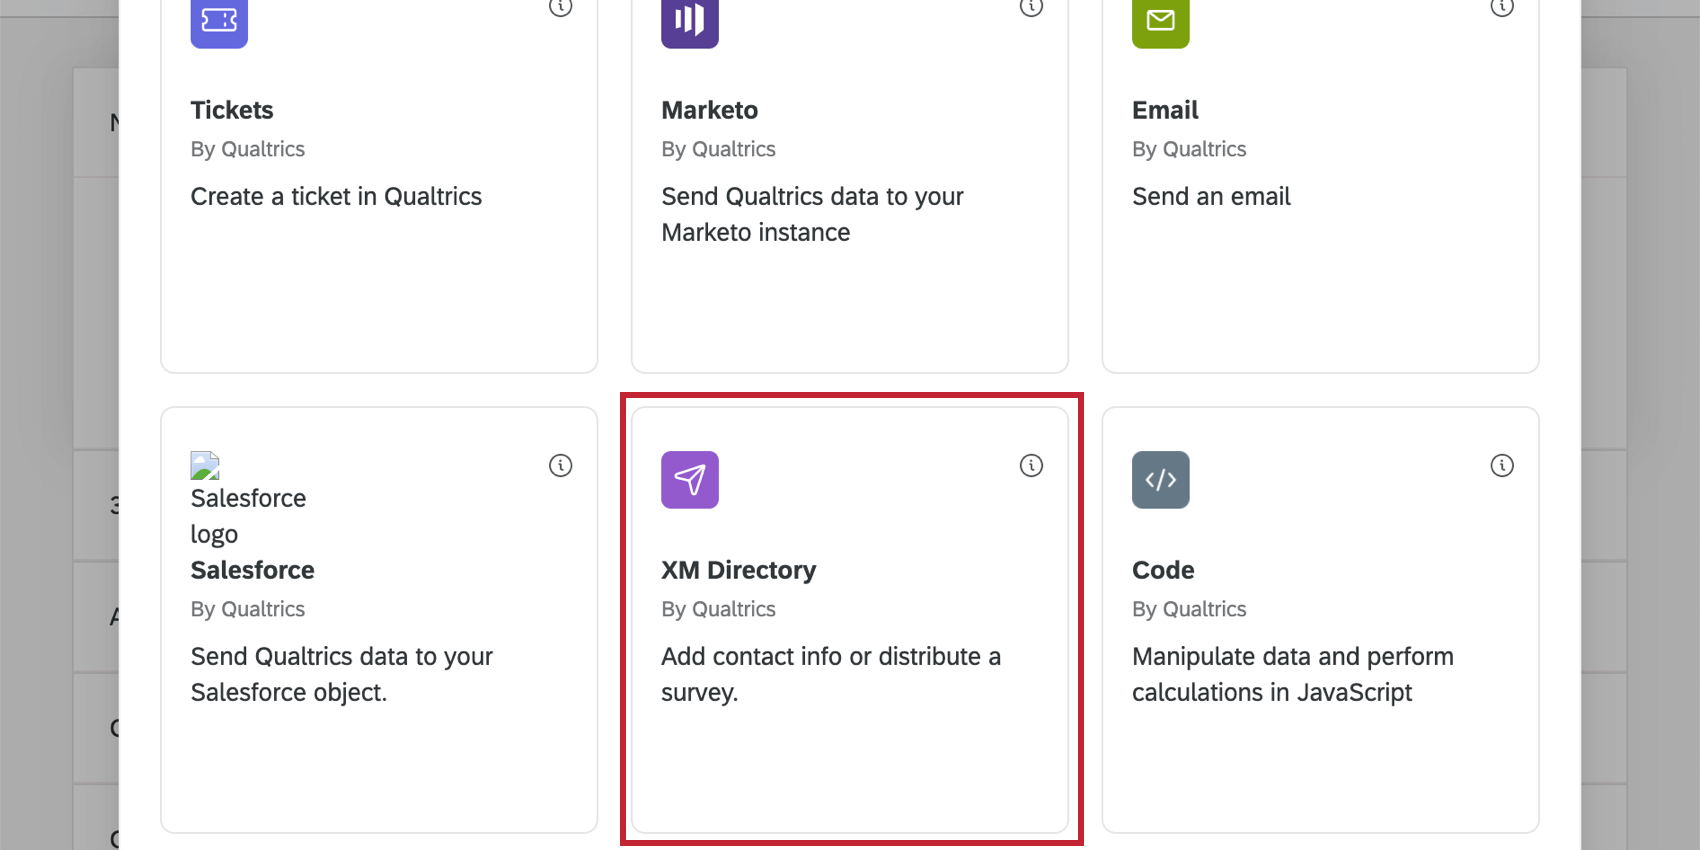Open info for the XM Directory card

click(x=1031, y=465)
